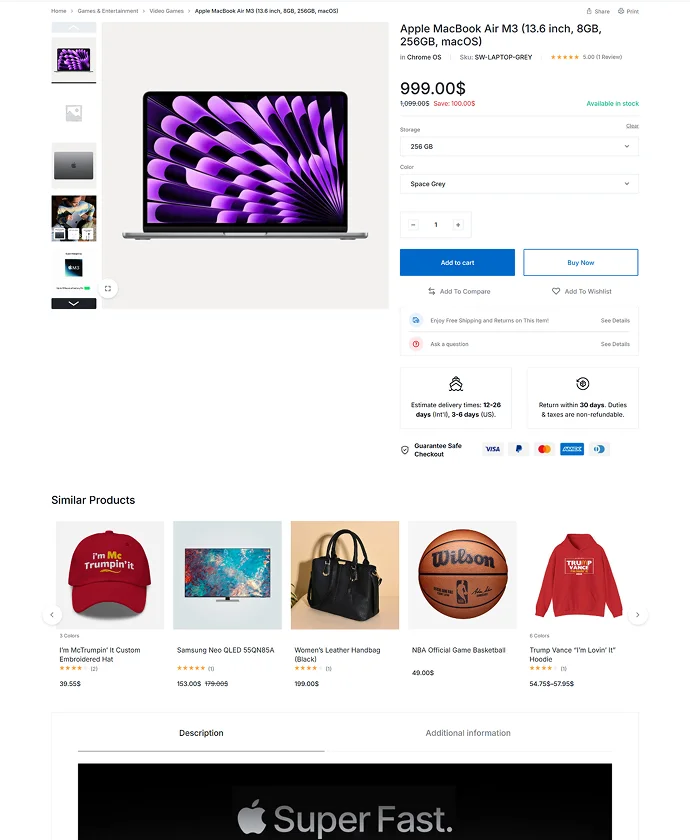Show next similar products arrow
Screen dimensions: 690x840
click(638, 615)
